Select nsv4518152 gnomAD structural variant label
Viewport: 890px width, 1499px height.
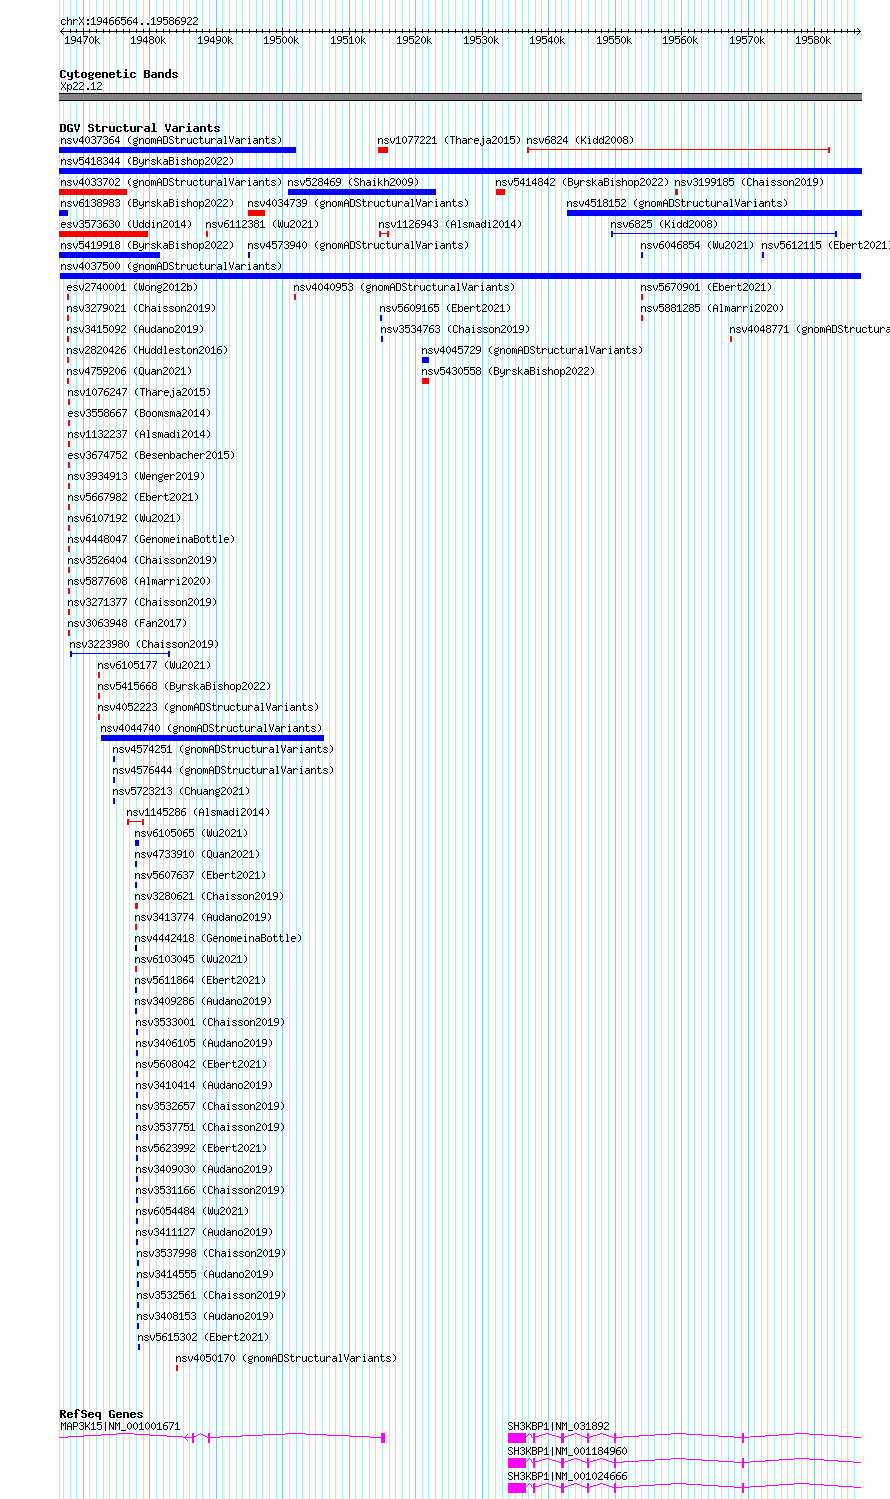tap(677, 204)
